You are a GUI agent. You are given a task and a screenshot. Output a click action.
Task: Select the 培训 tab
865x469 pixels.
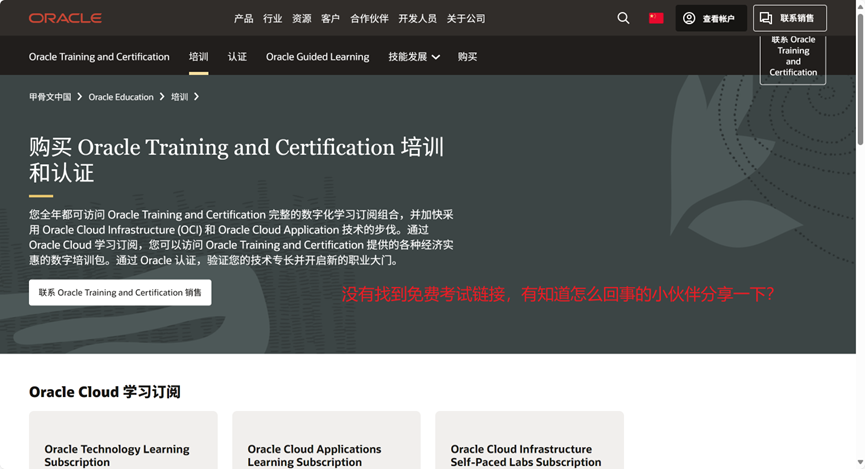[x=199, y=57]
